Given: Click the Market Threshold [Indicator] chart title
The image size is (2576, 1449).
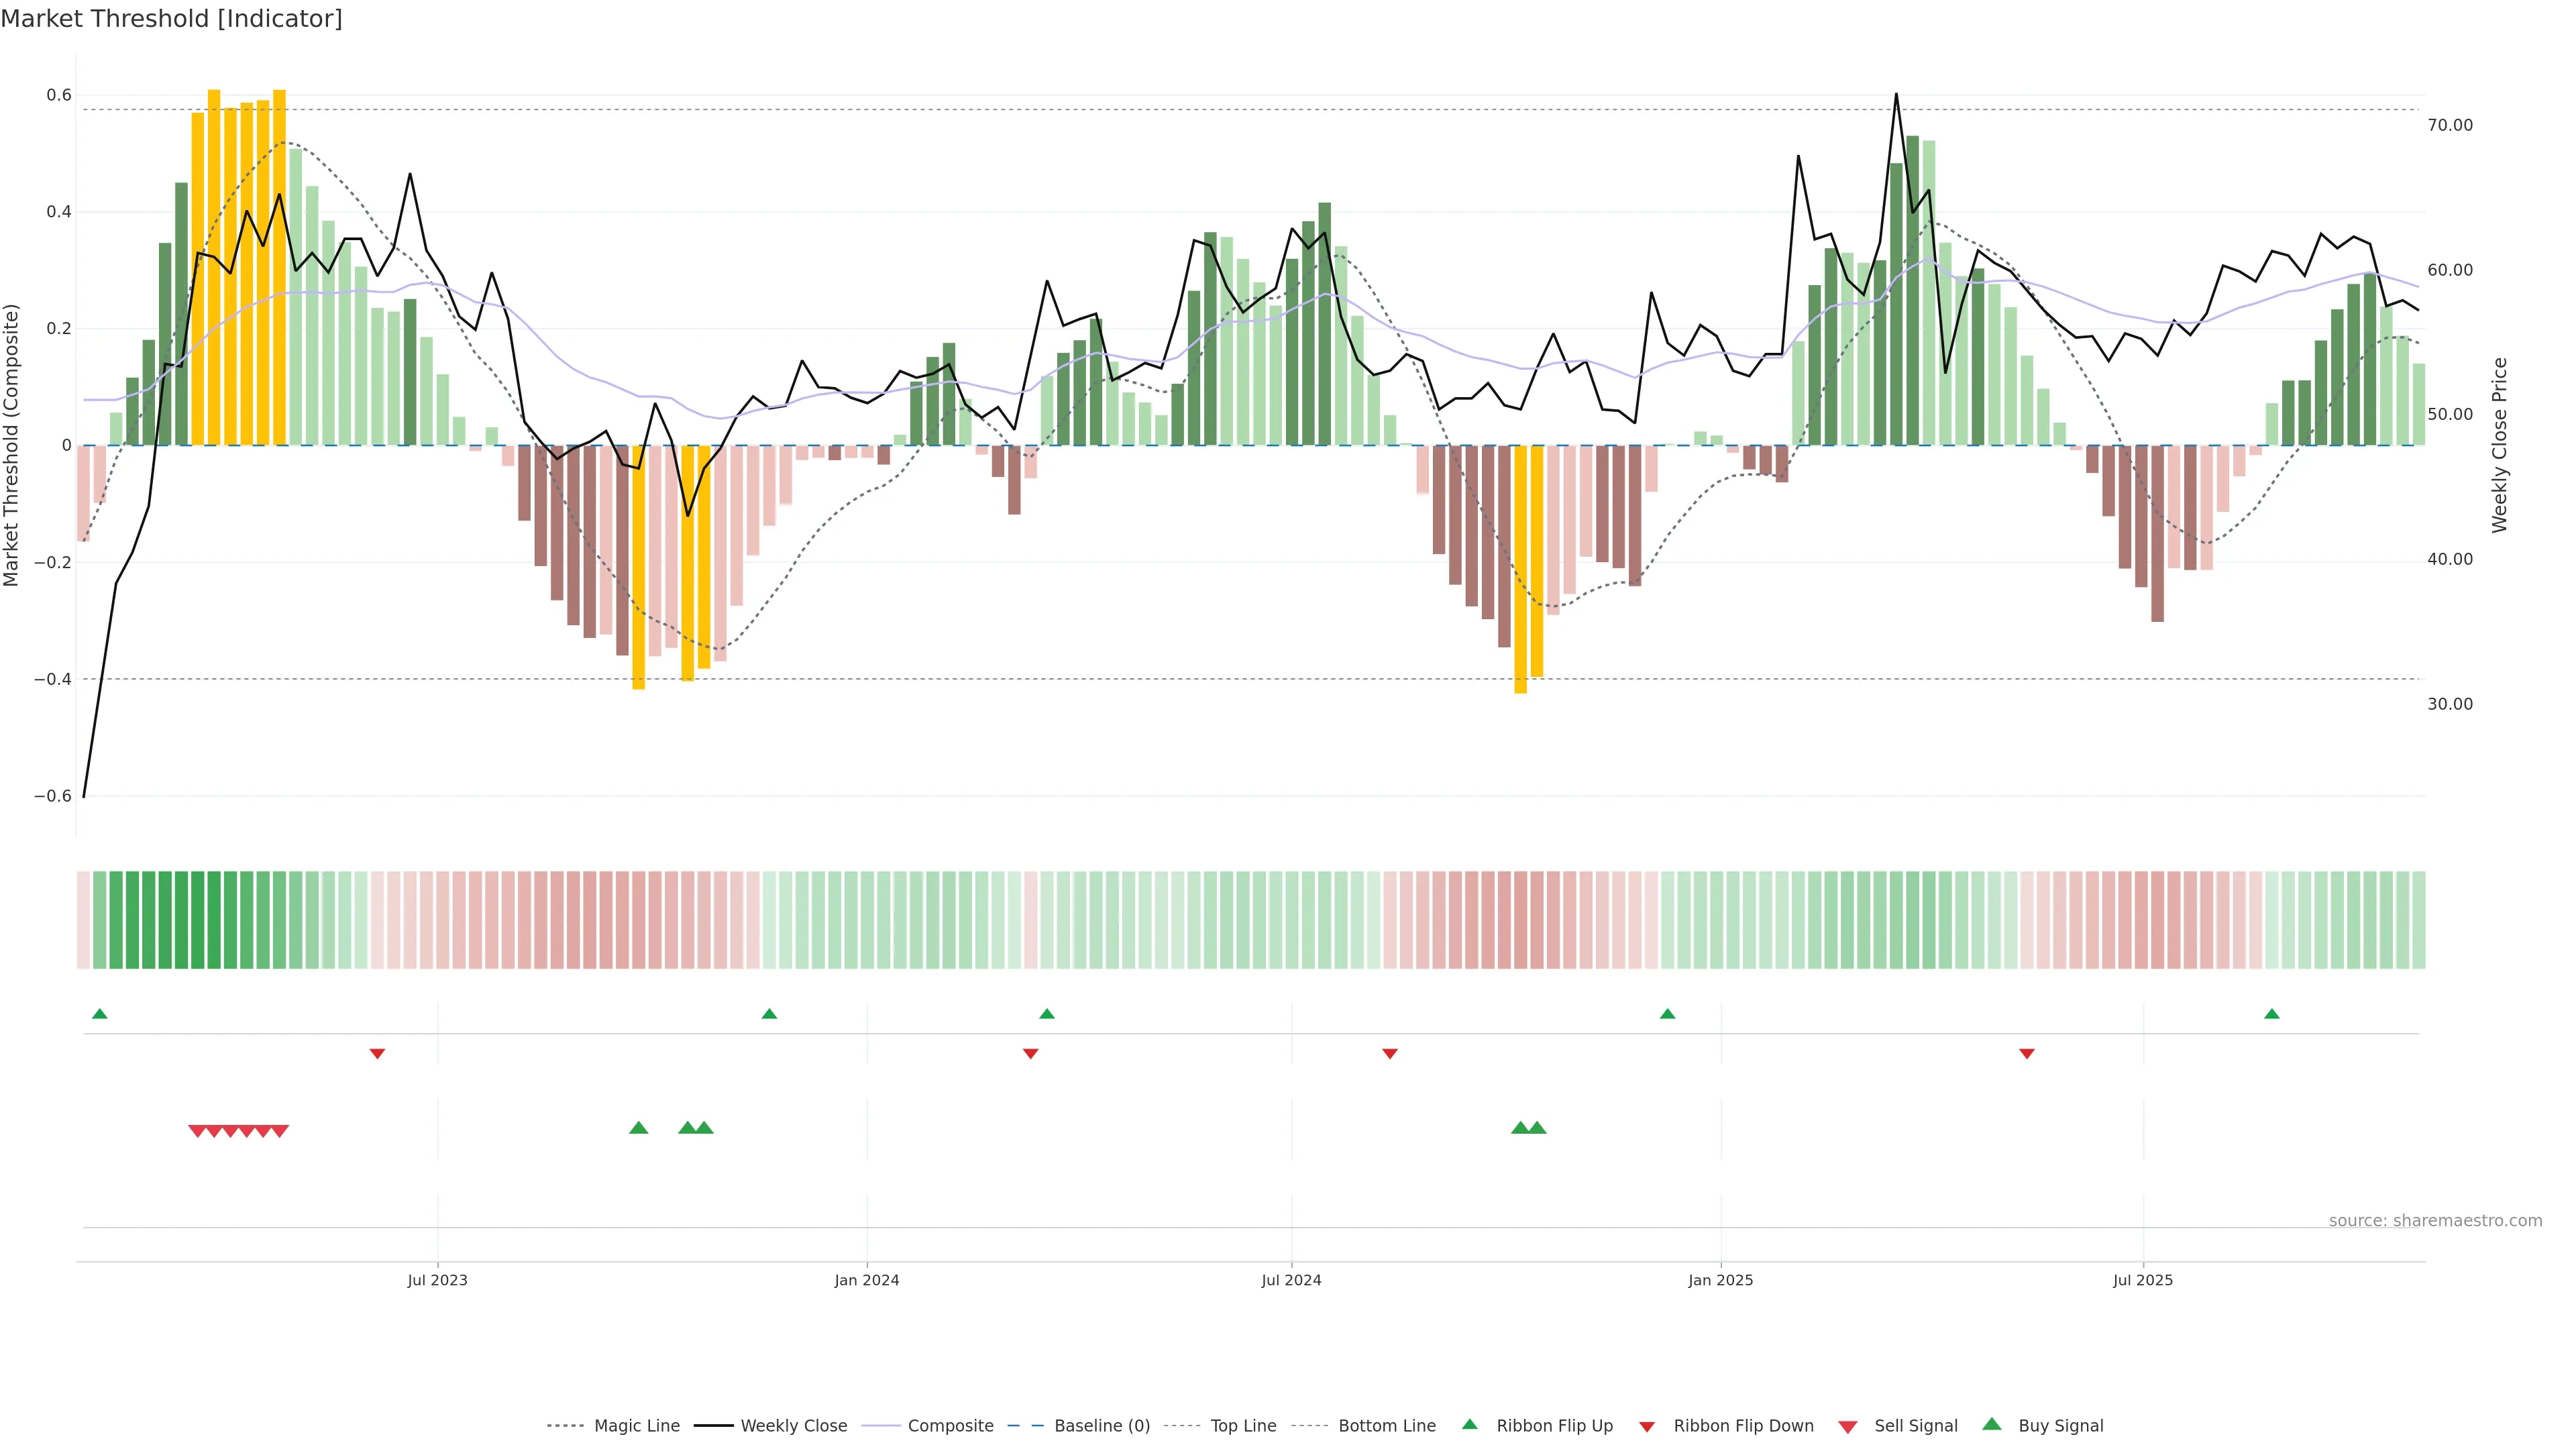Looking at the screenshot, I should pos(171,19).
